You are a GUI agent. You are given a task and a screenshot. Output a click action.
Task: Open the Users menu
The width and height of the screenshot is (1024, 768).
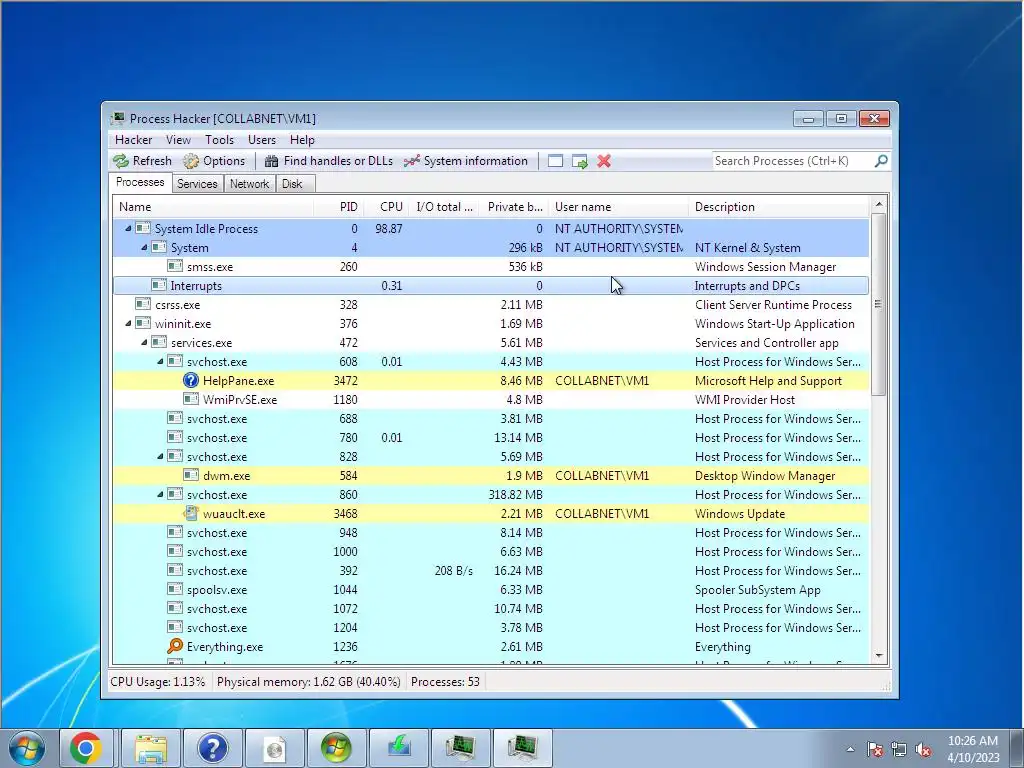click(x=262, y=140)
